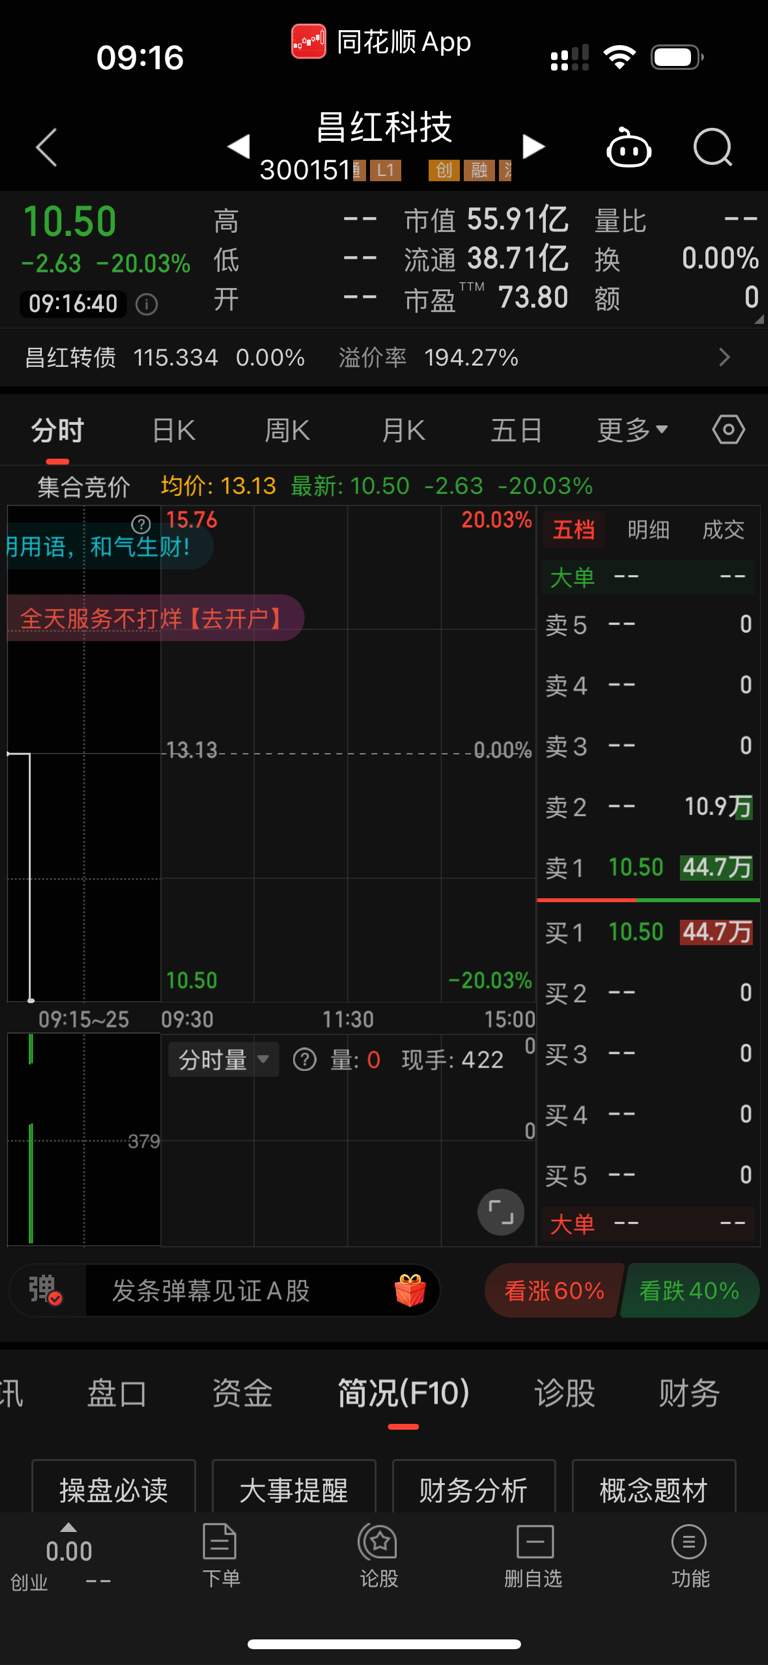Tap the 集合竞价 label

pos(84,487)
